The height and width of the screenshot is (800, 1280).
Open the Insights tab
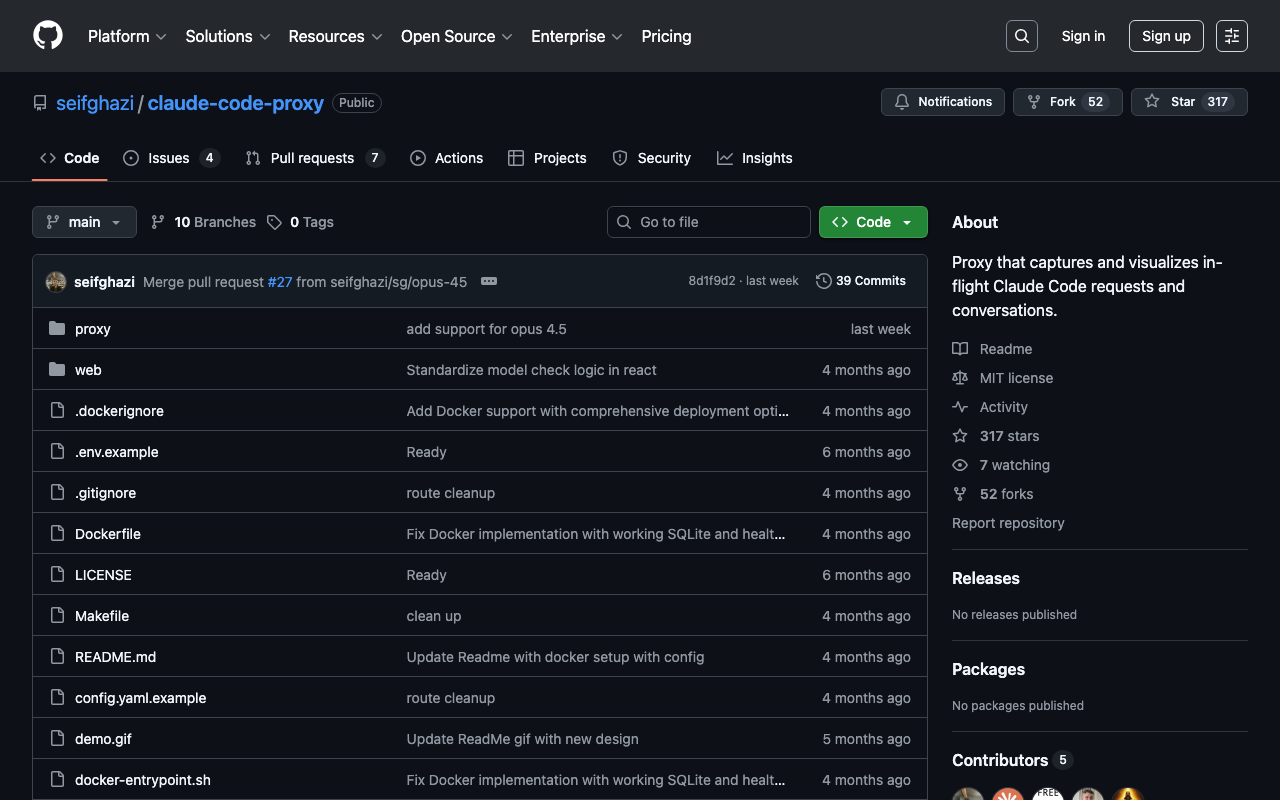[x=755, y=158]
